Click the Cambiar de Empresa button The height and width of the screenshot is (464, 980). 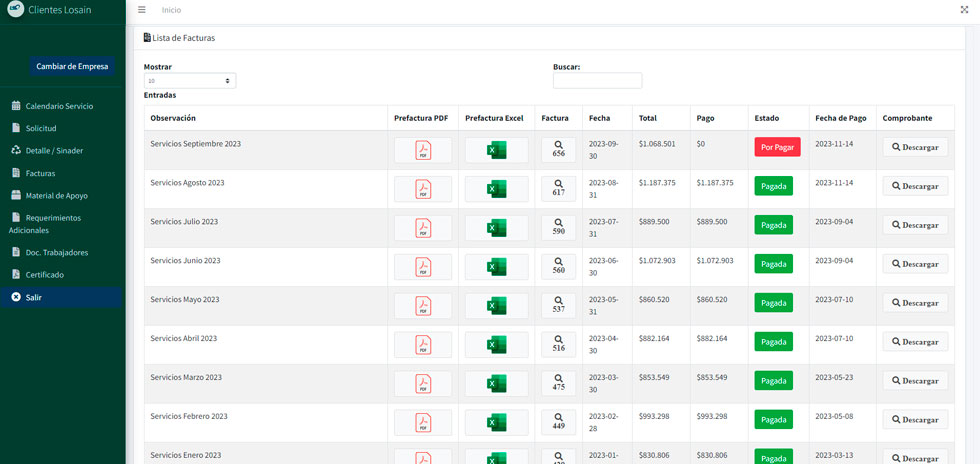tap(72, 67)
